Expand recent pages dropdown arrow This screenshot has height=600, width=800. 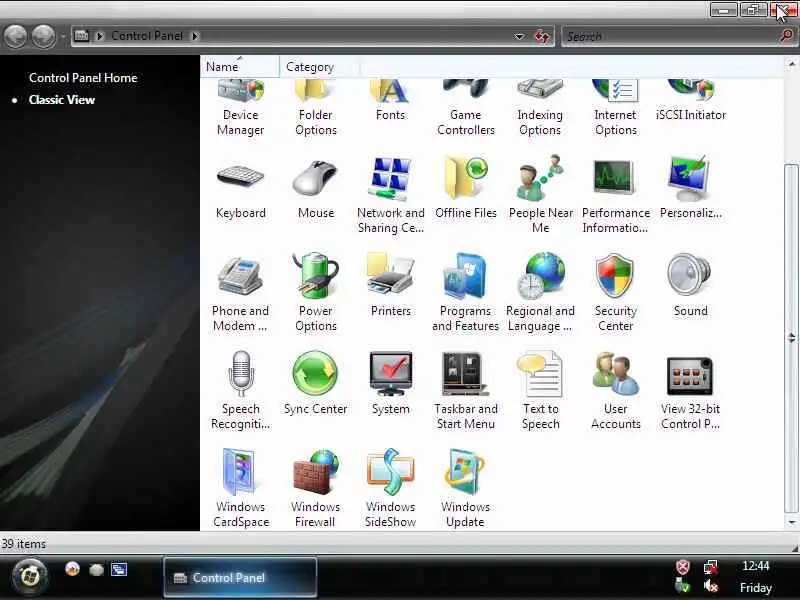[x=63, y=37]
